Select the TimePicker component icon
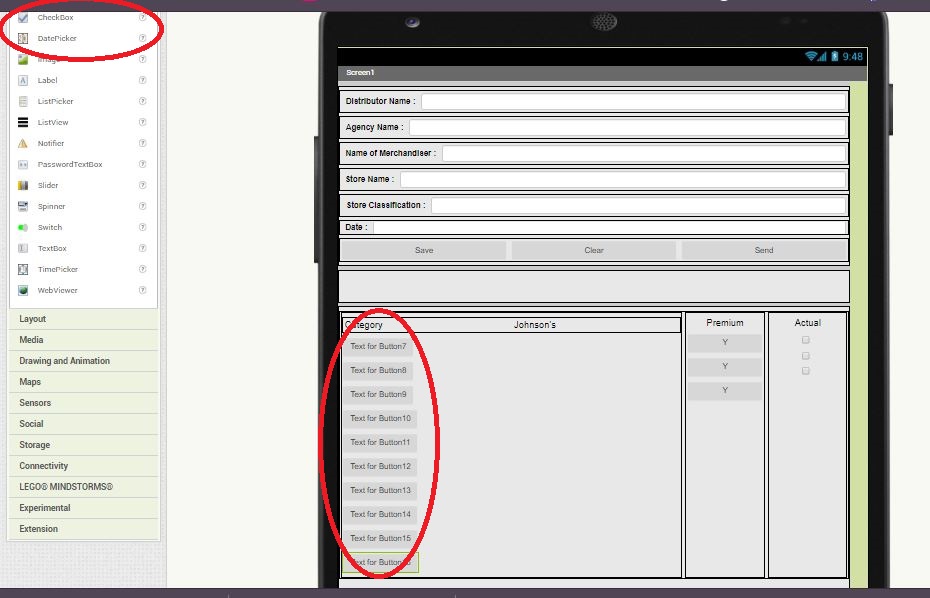The height and width of the screenshot is (598, 930). coord(23,269)
